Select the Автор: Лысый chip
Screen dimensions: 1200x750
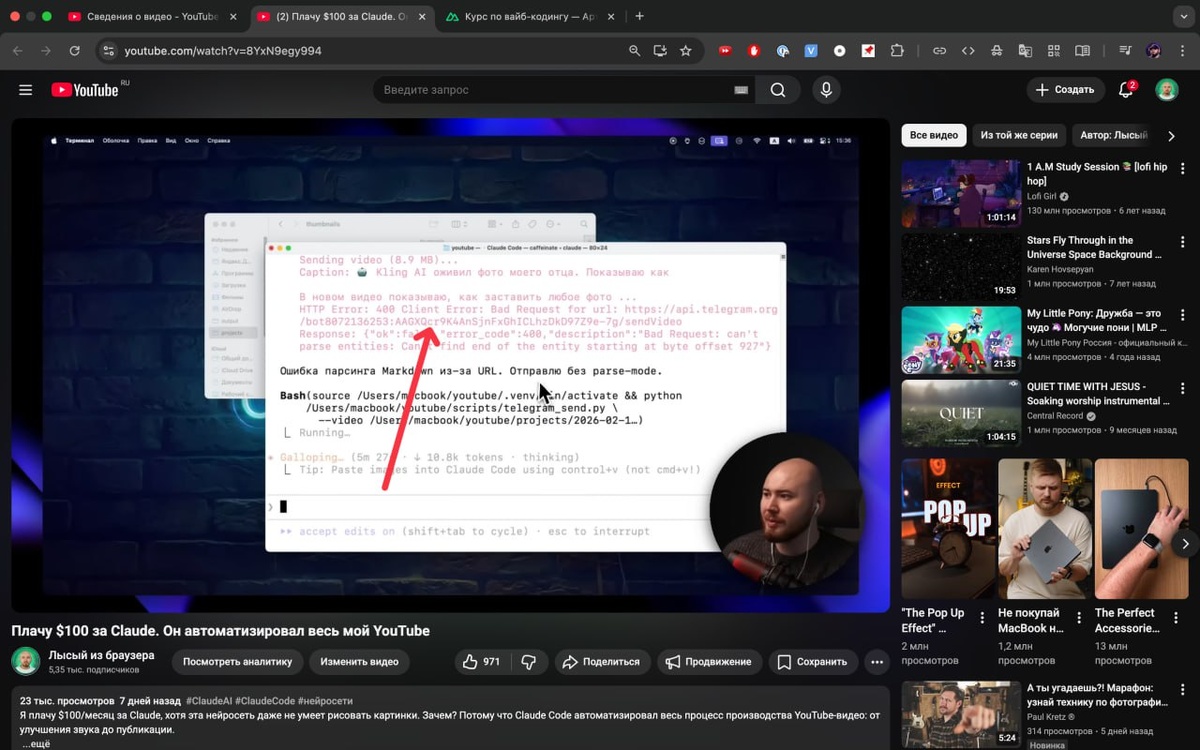1113,135
